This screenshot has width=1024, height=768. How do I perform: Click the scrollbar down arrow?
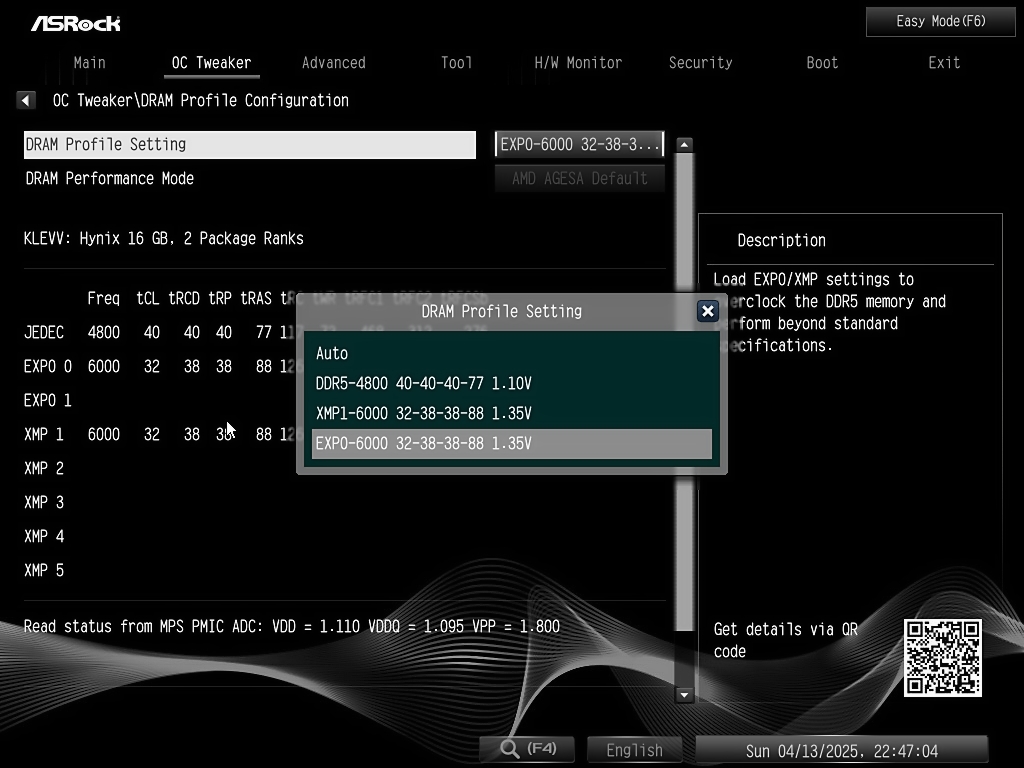(684, 694)
